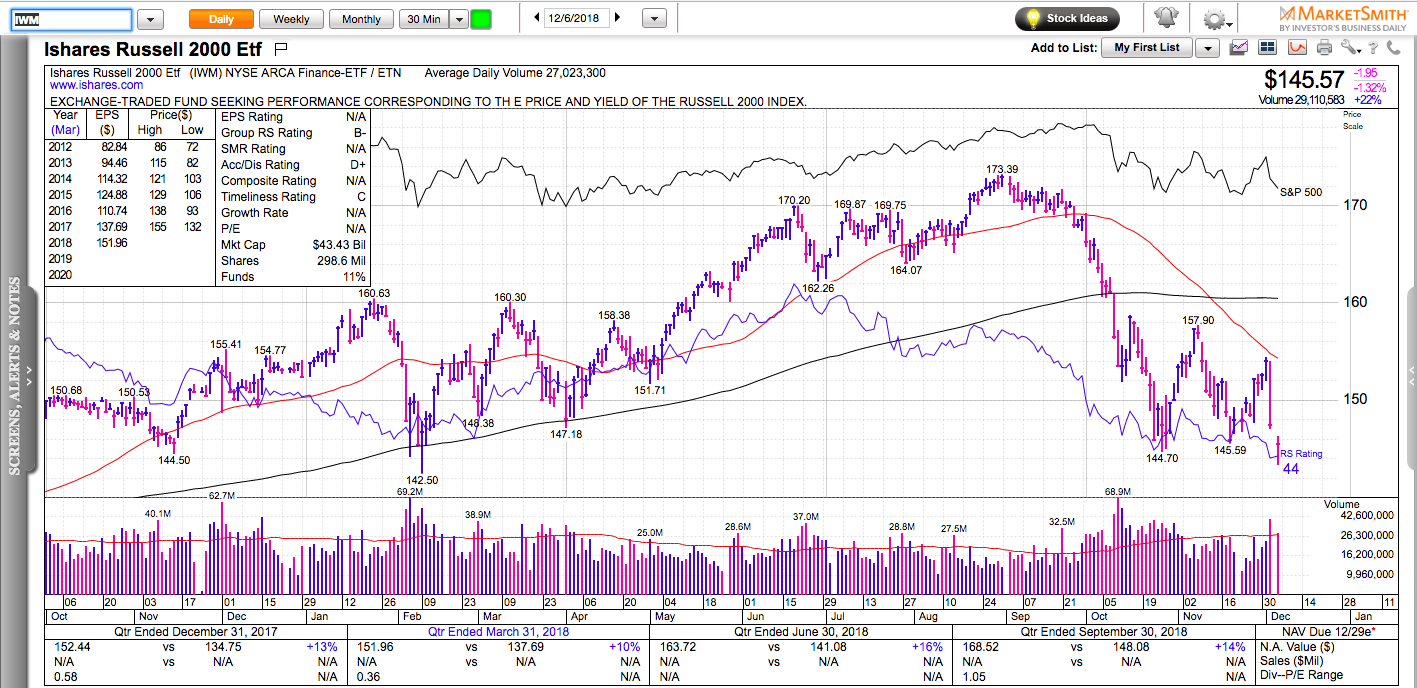Click the Qtr Ended June 30, 2018 header
This screenshot has width=1417, height=688.
(801, 632)
